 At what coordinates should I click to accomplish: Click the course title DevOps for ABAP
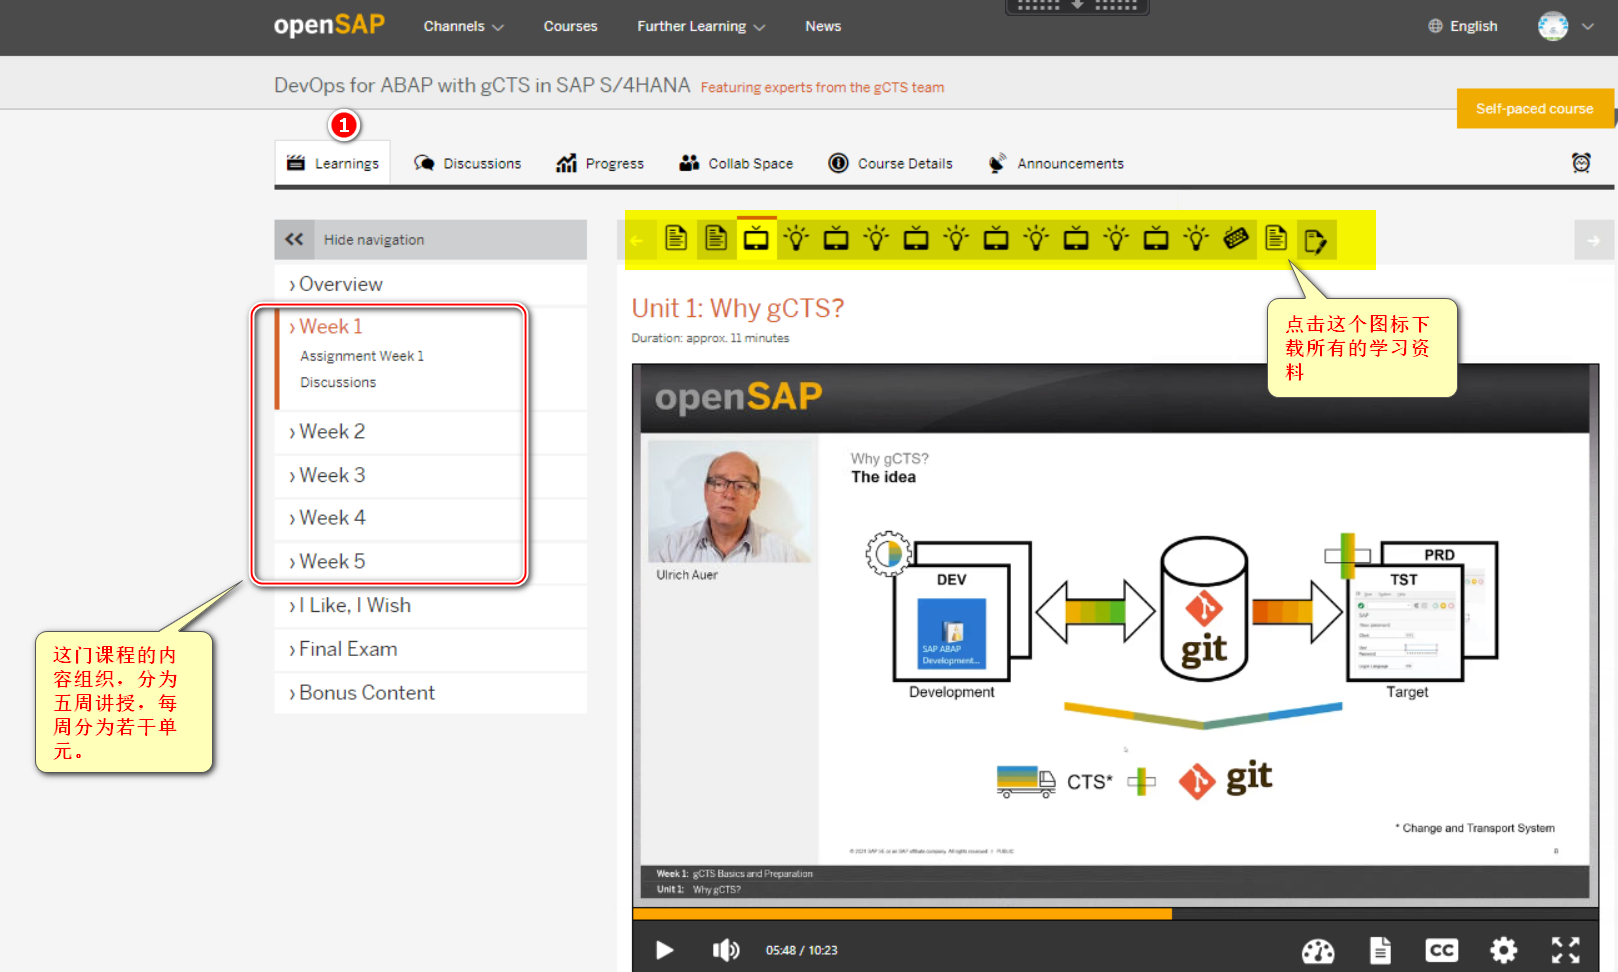click(x=482, y=85)
